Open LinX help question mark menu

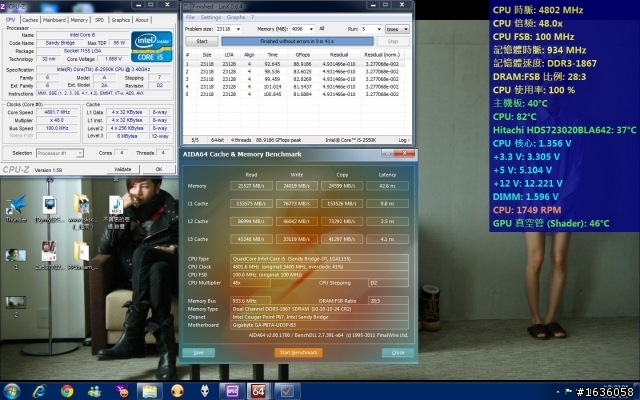tap(252, 17)
